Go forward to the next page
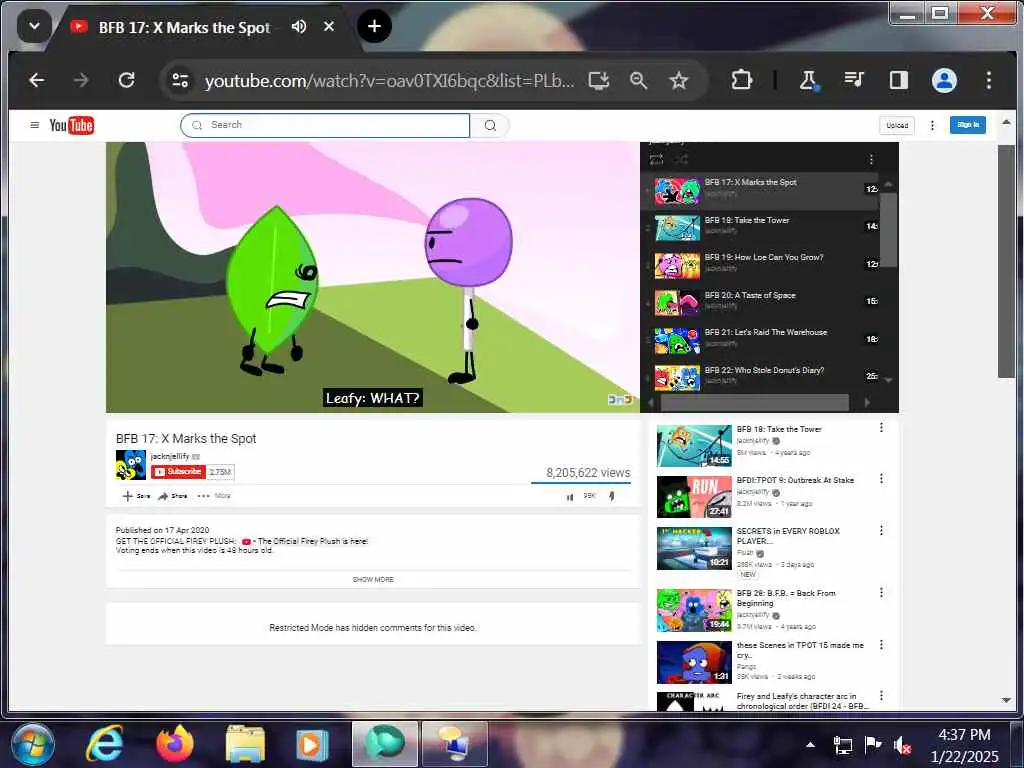1024x768 pixels. tap(81, 80)
